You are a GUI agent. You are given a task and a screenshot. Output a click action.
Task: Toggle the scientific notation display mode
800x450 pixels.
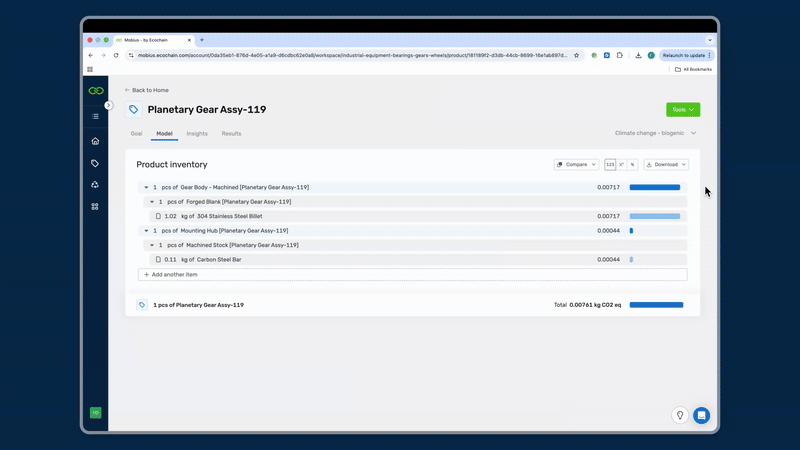point(621,164)
